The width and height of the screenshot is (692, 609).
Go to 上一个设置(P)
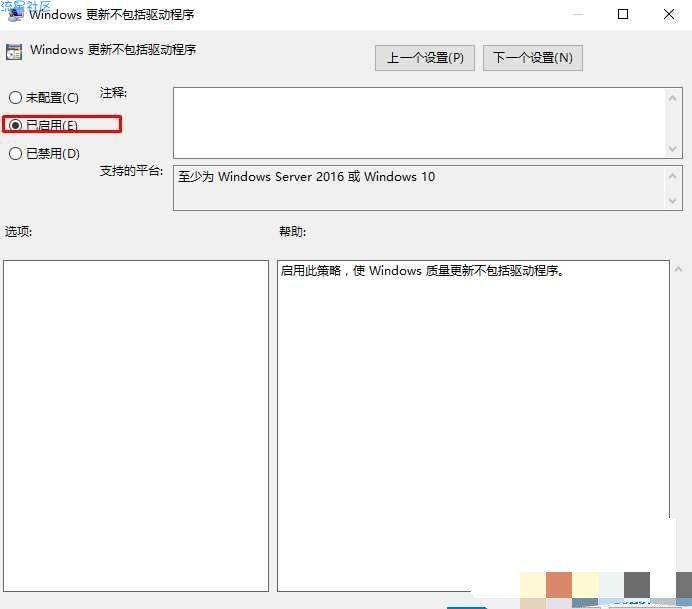tap(425, 58)
